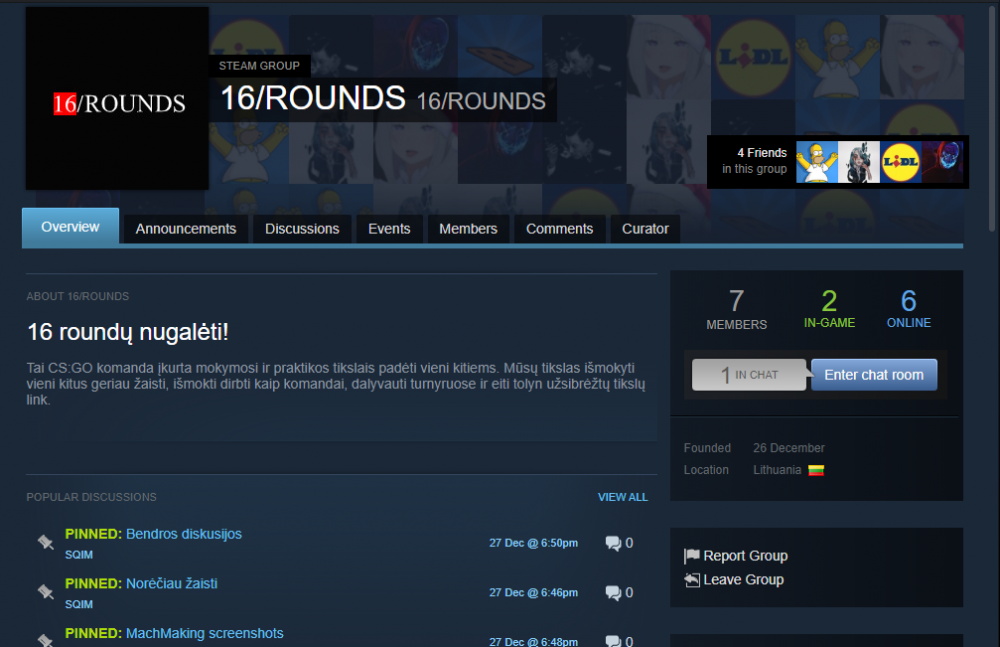
Task: View the 6 ONLINE members count
Action: [909, 309]
